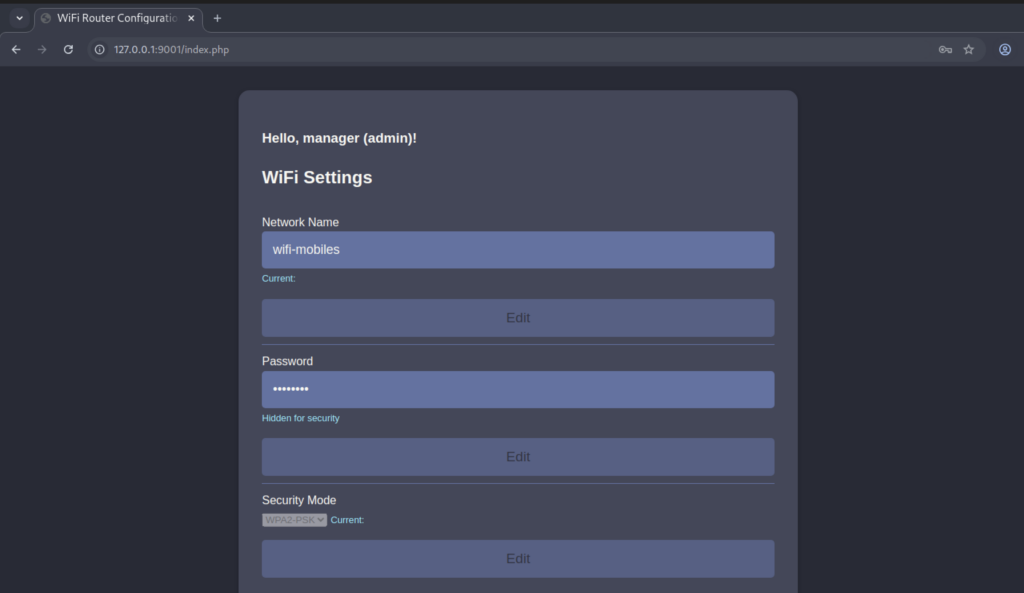1024x593 pixels.
Task: View site information icon in address bar
Action: click(99, 49)
